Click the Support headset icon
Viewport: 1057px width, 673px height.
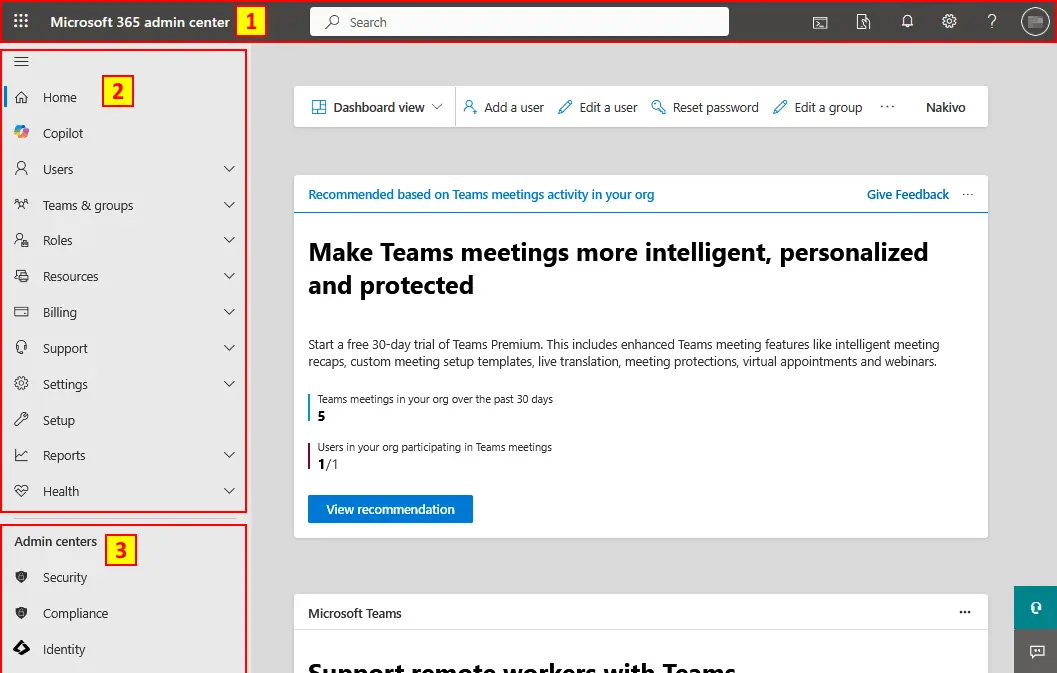[x=22, y=347]
